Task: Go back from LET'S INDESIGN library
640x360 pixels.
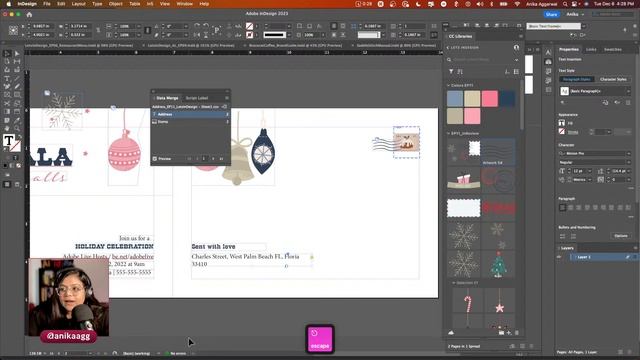Action: coord(448,48)
